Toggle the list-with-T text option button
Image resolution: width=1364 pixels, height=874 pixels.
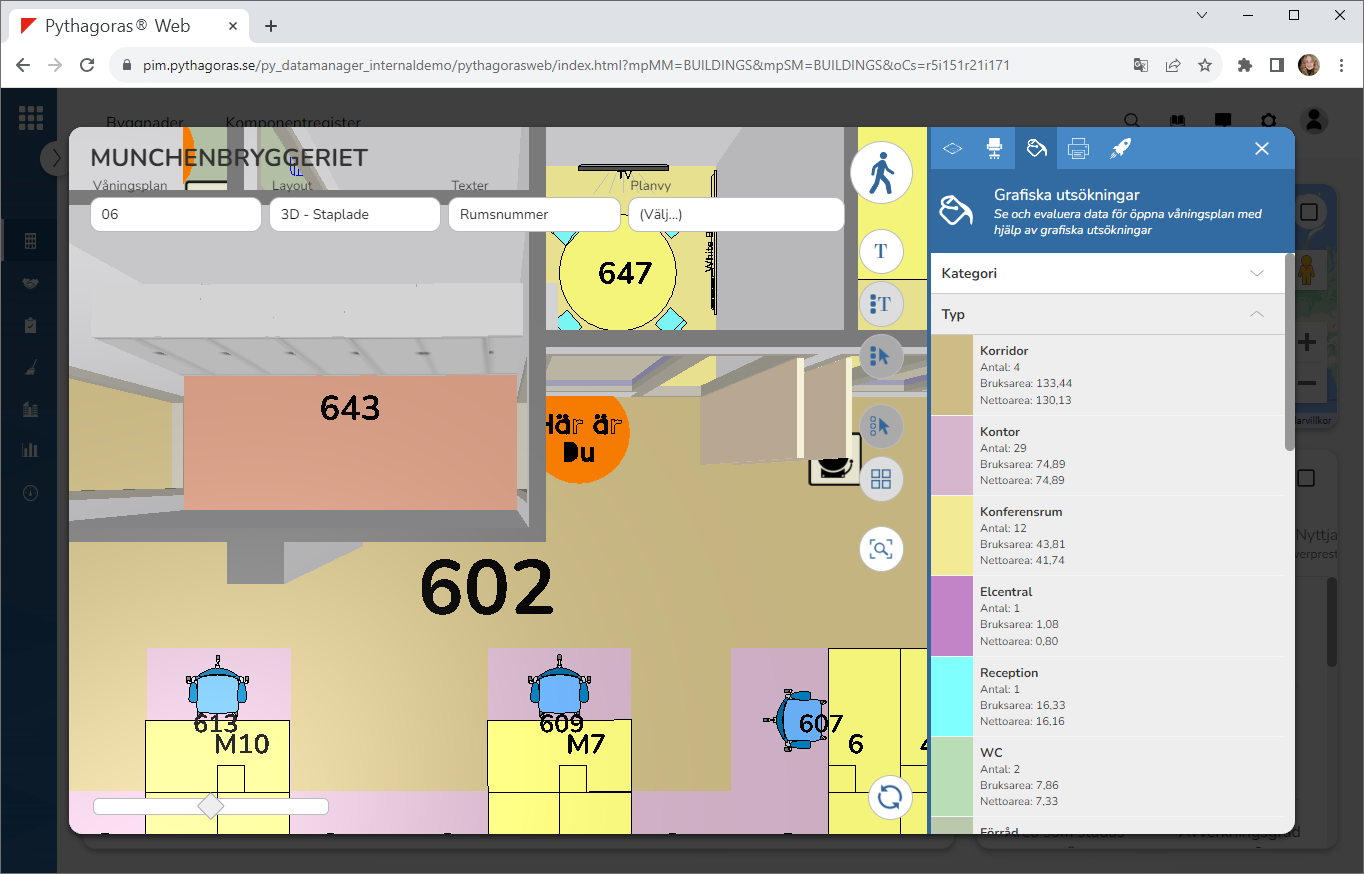[x=881, y=303]
